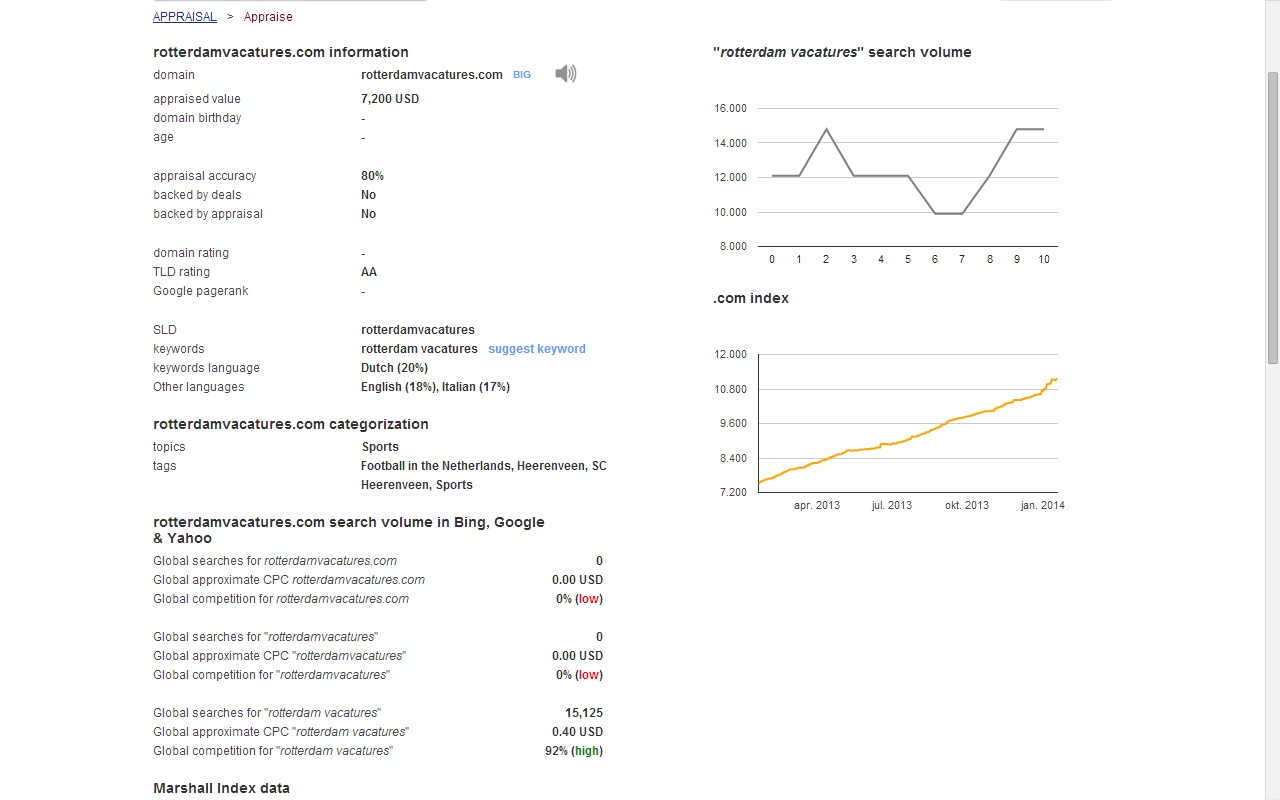Image resolution: width=1280 pixels, height=800 pixels.
Task: Click Global competition for rotterdamvacatures.com label
Action: [281, 599]
